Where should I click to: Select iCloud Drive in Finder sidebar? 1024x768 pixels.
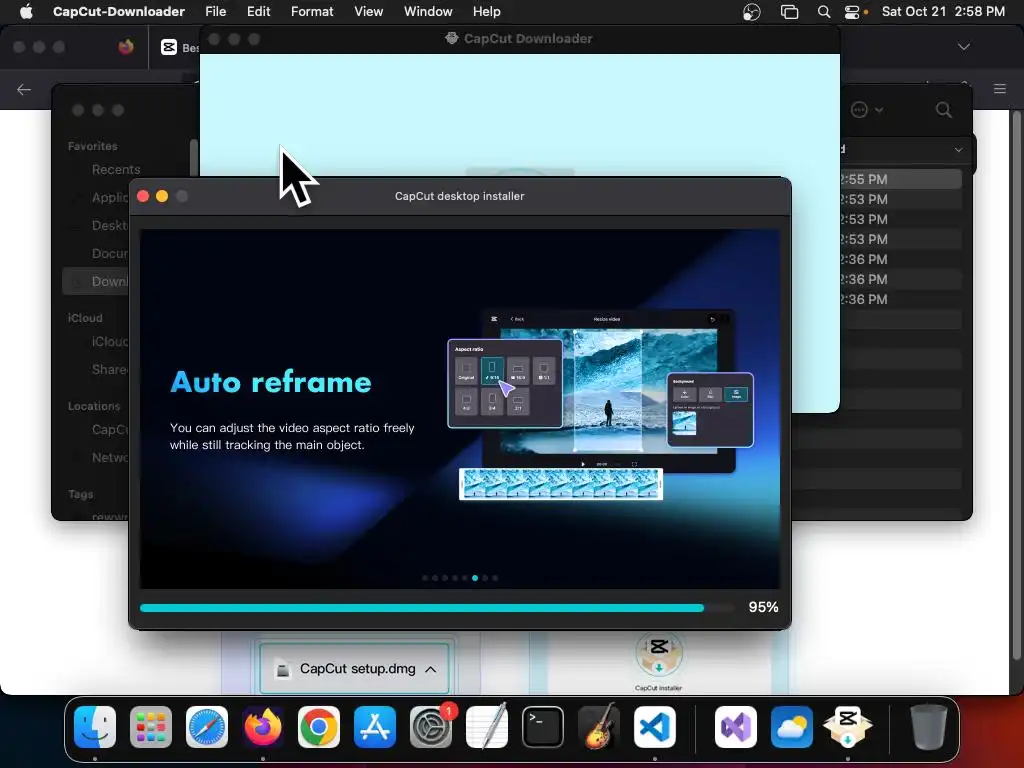tap(109, 342)
